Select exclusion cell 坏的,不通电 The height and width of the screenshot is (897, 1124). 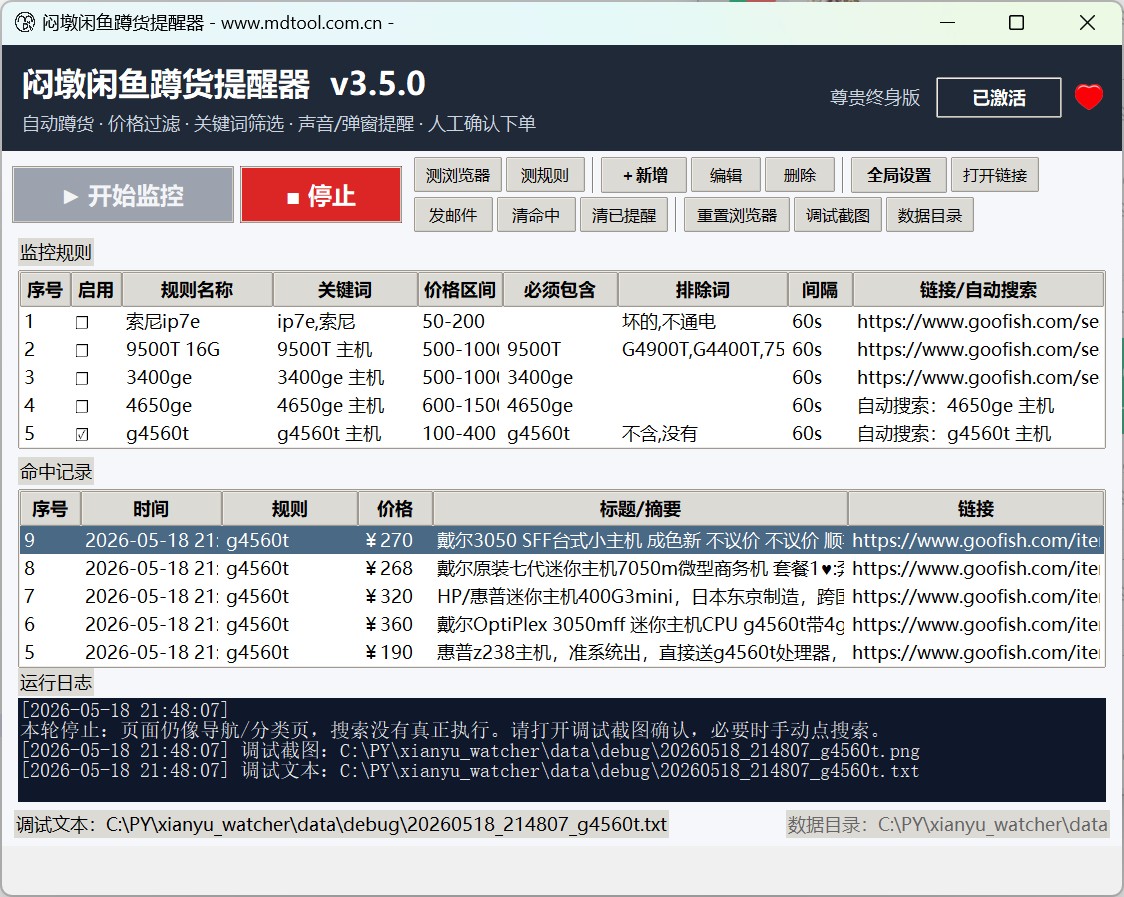669,321
